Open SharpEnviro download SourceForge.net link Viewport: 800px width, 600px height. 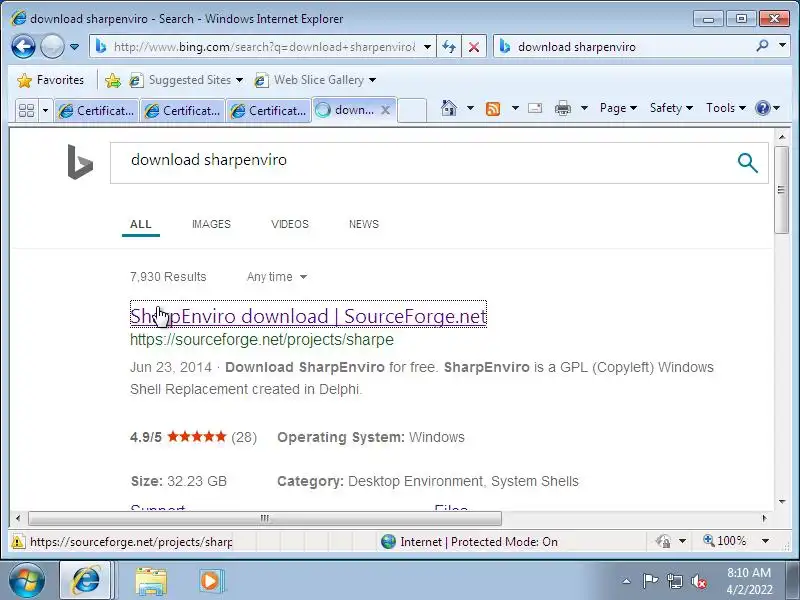(308, 316)
